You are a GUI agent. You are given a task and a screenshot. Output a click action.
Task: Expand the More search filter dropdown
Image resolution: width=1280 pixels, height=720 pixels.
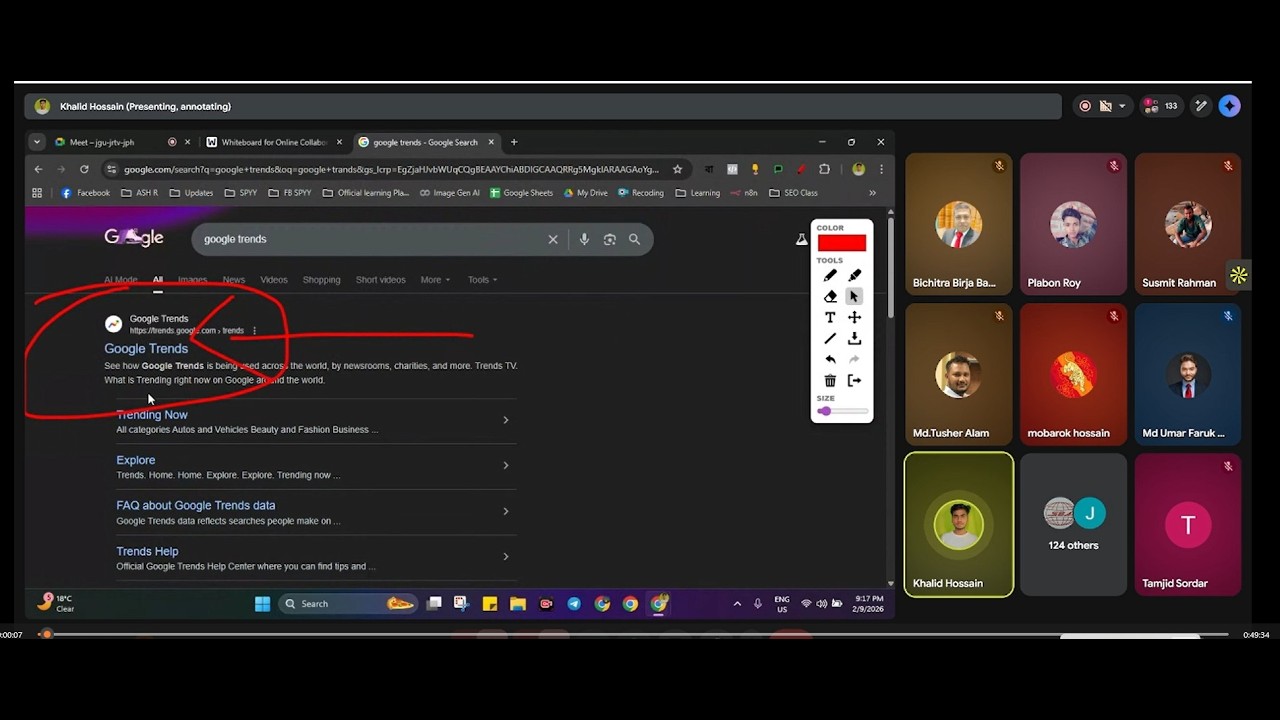435,280
